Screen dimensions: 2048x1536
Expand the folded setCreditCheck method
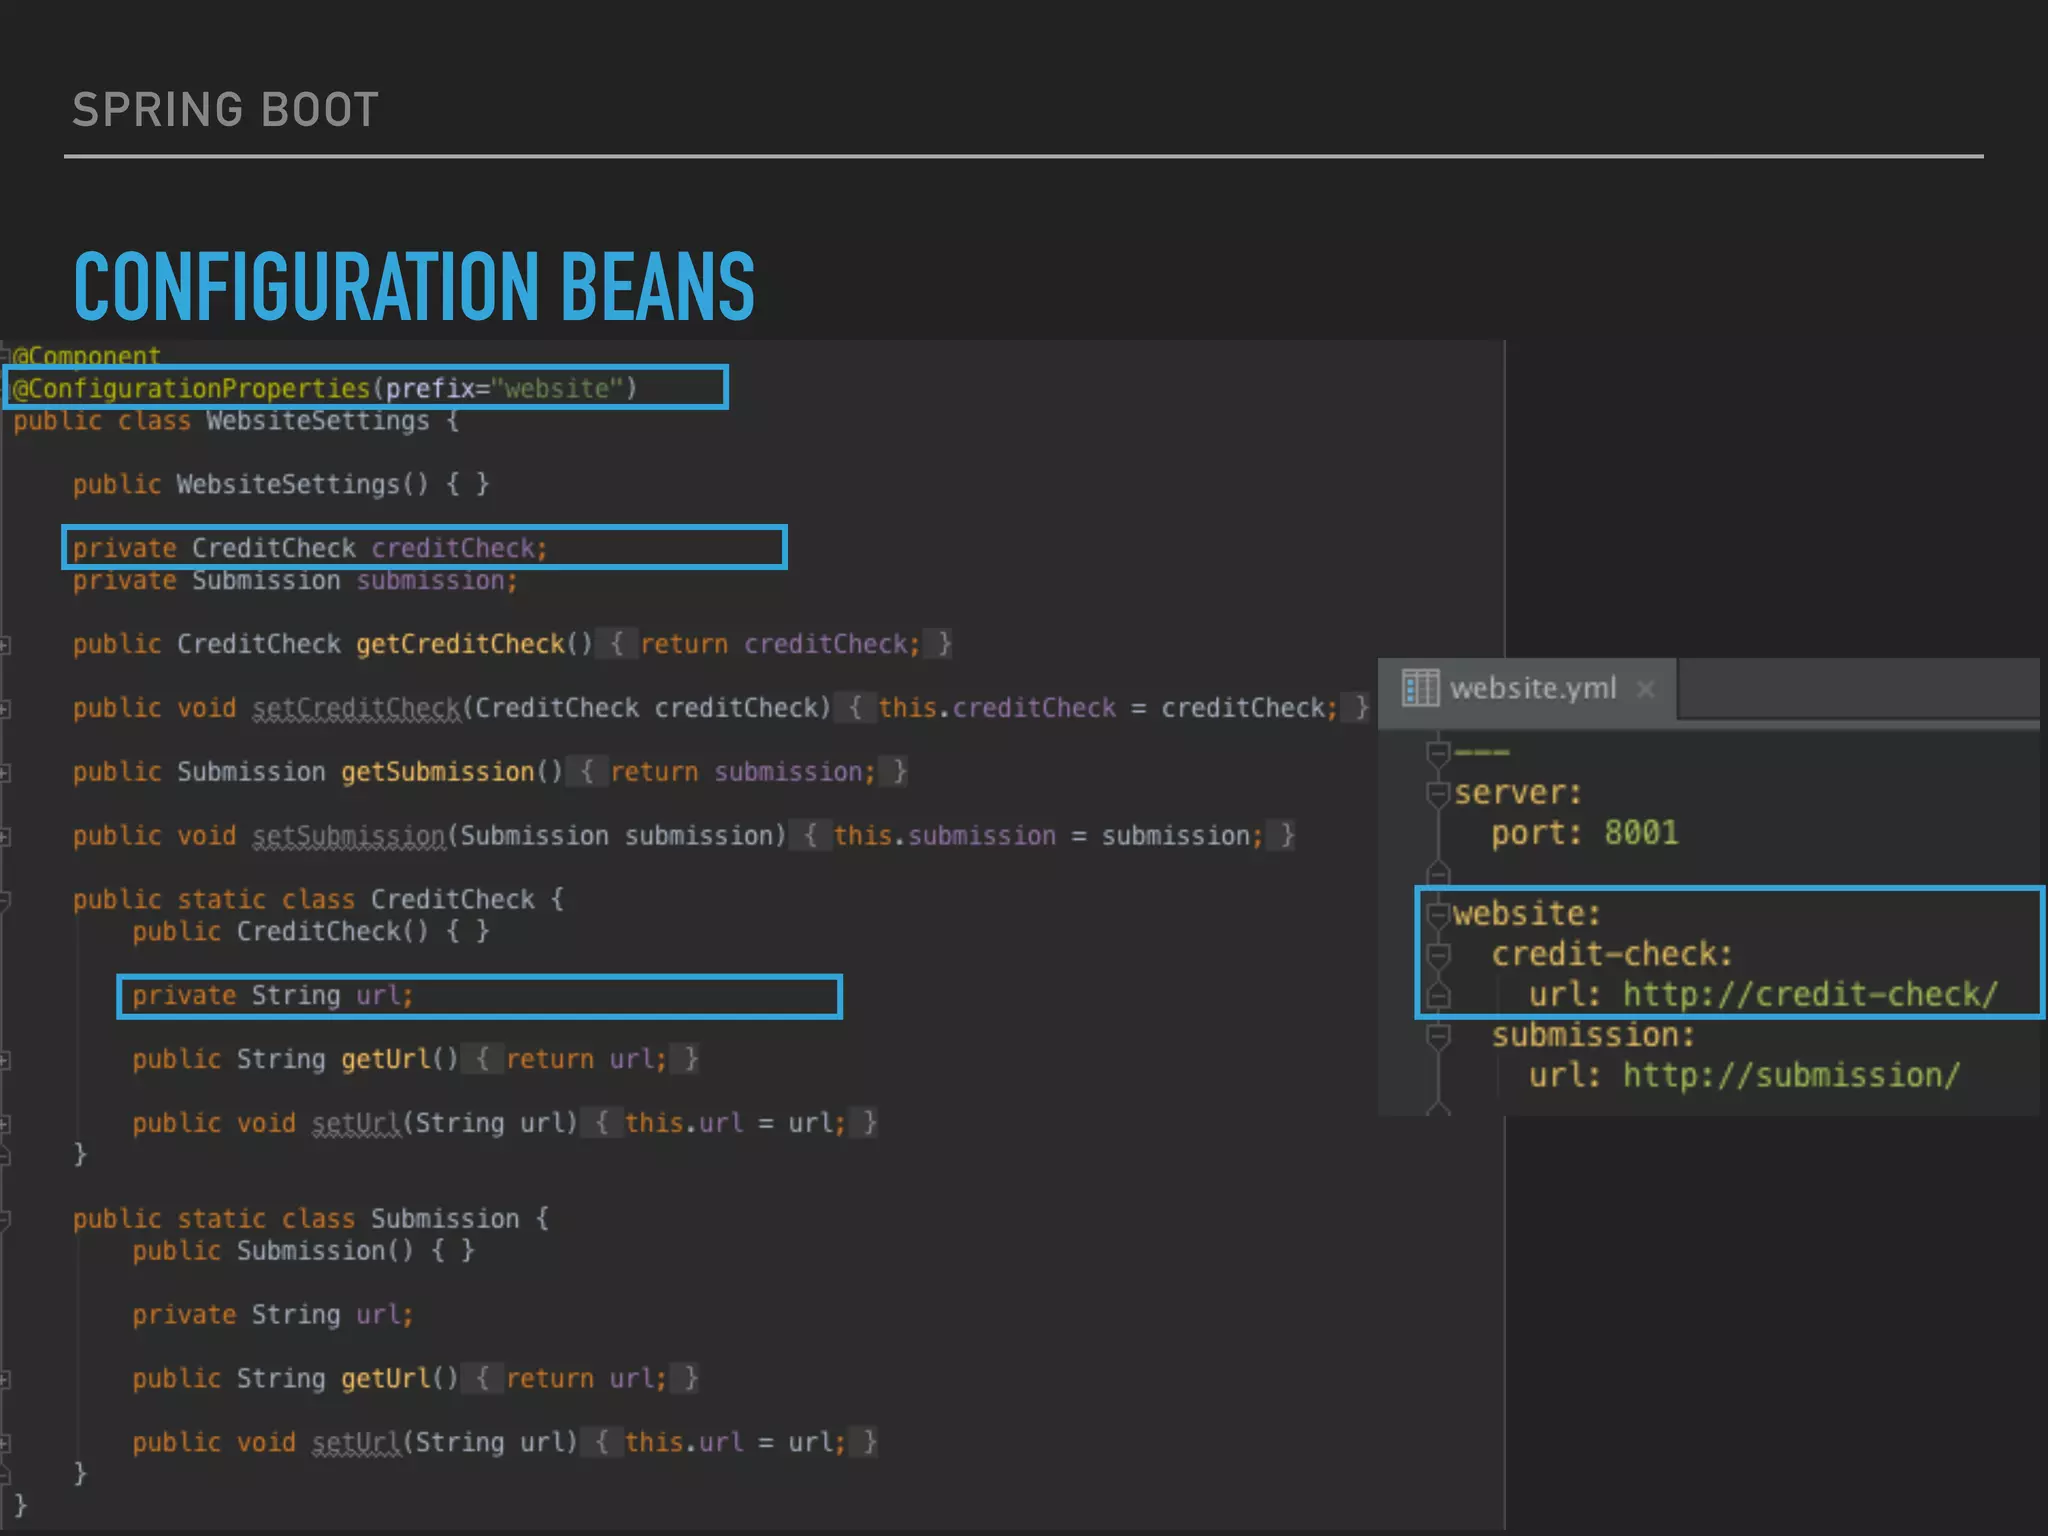pos(5,709)
